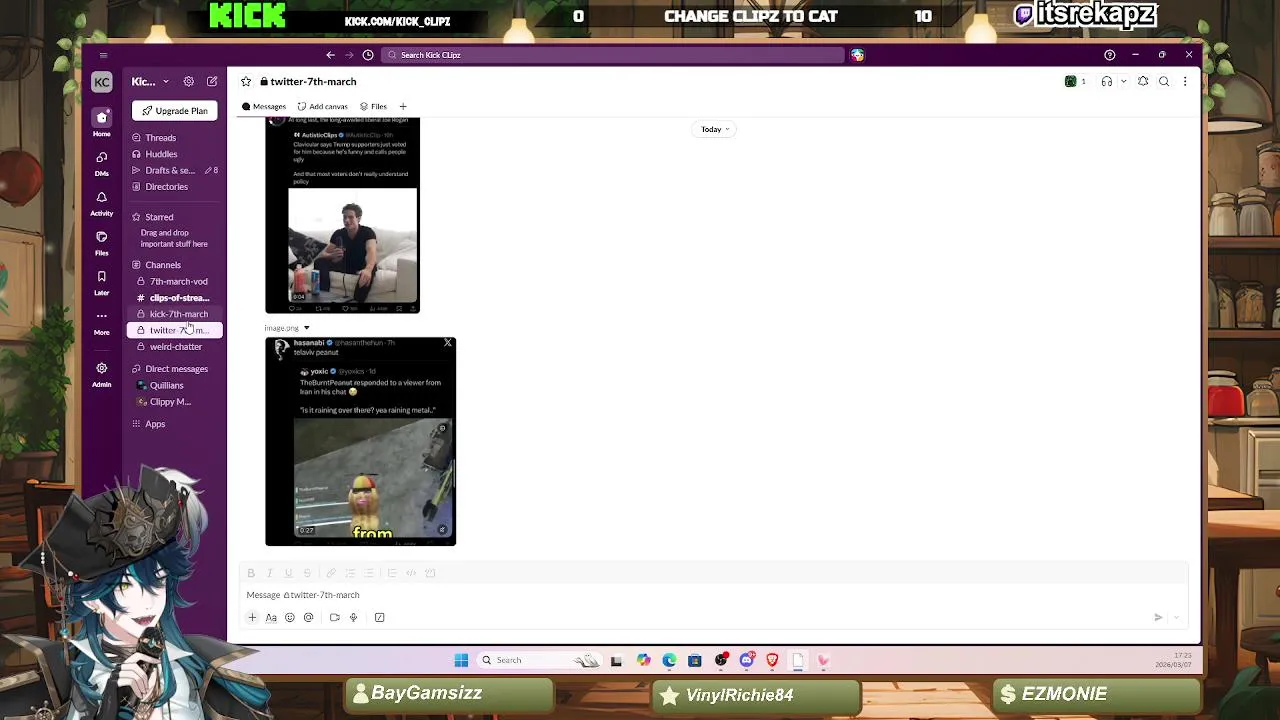The image size is (1280, 720).
Task: Click the Add canvas tab
Action: (x=323, y=107)
